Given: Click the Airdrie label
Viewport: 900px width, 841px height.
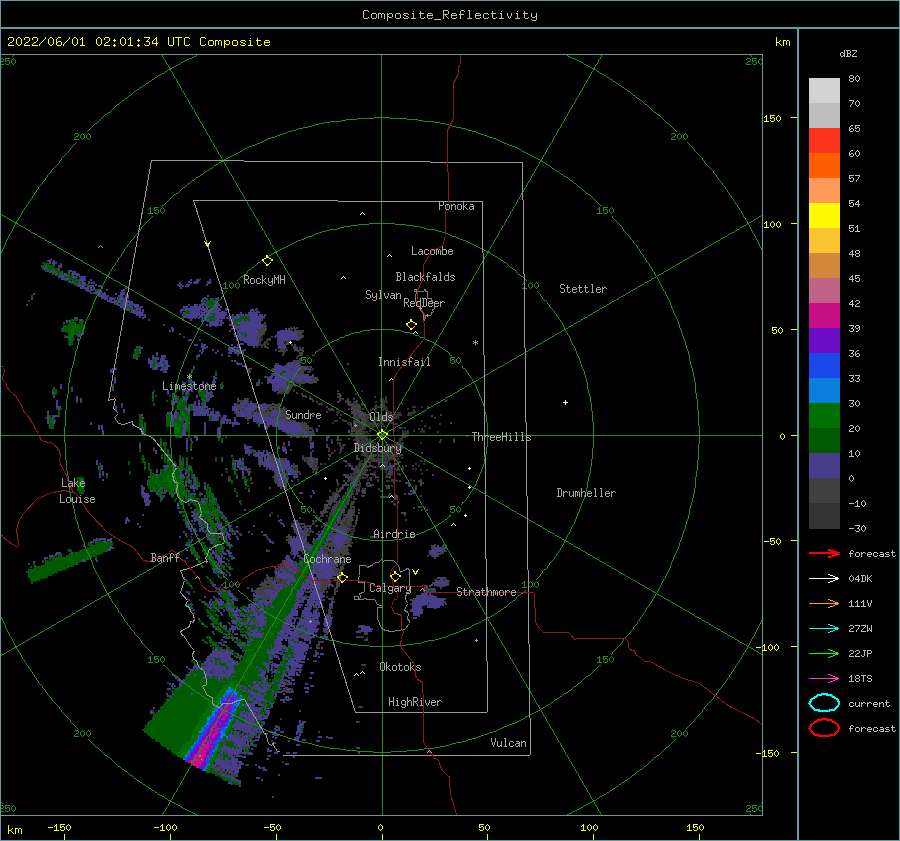Looking at the screenshot, I should [394, 534].
